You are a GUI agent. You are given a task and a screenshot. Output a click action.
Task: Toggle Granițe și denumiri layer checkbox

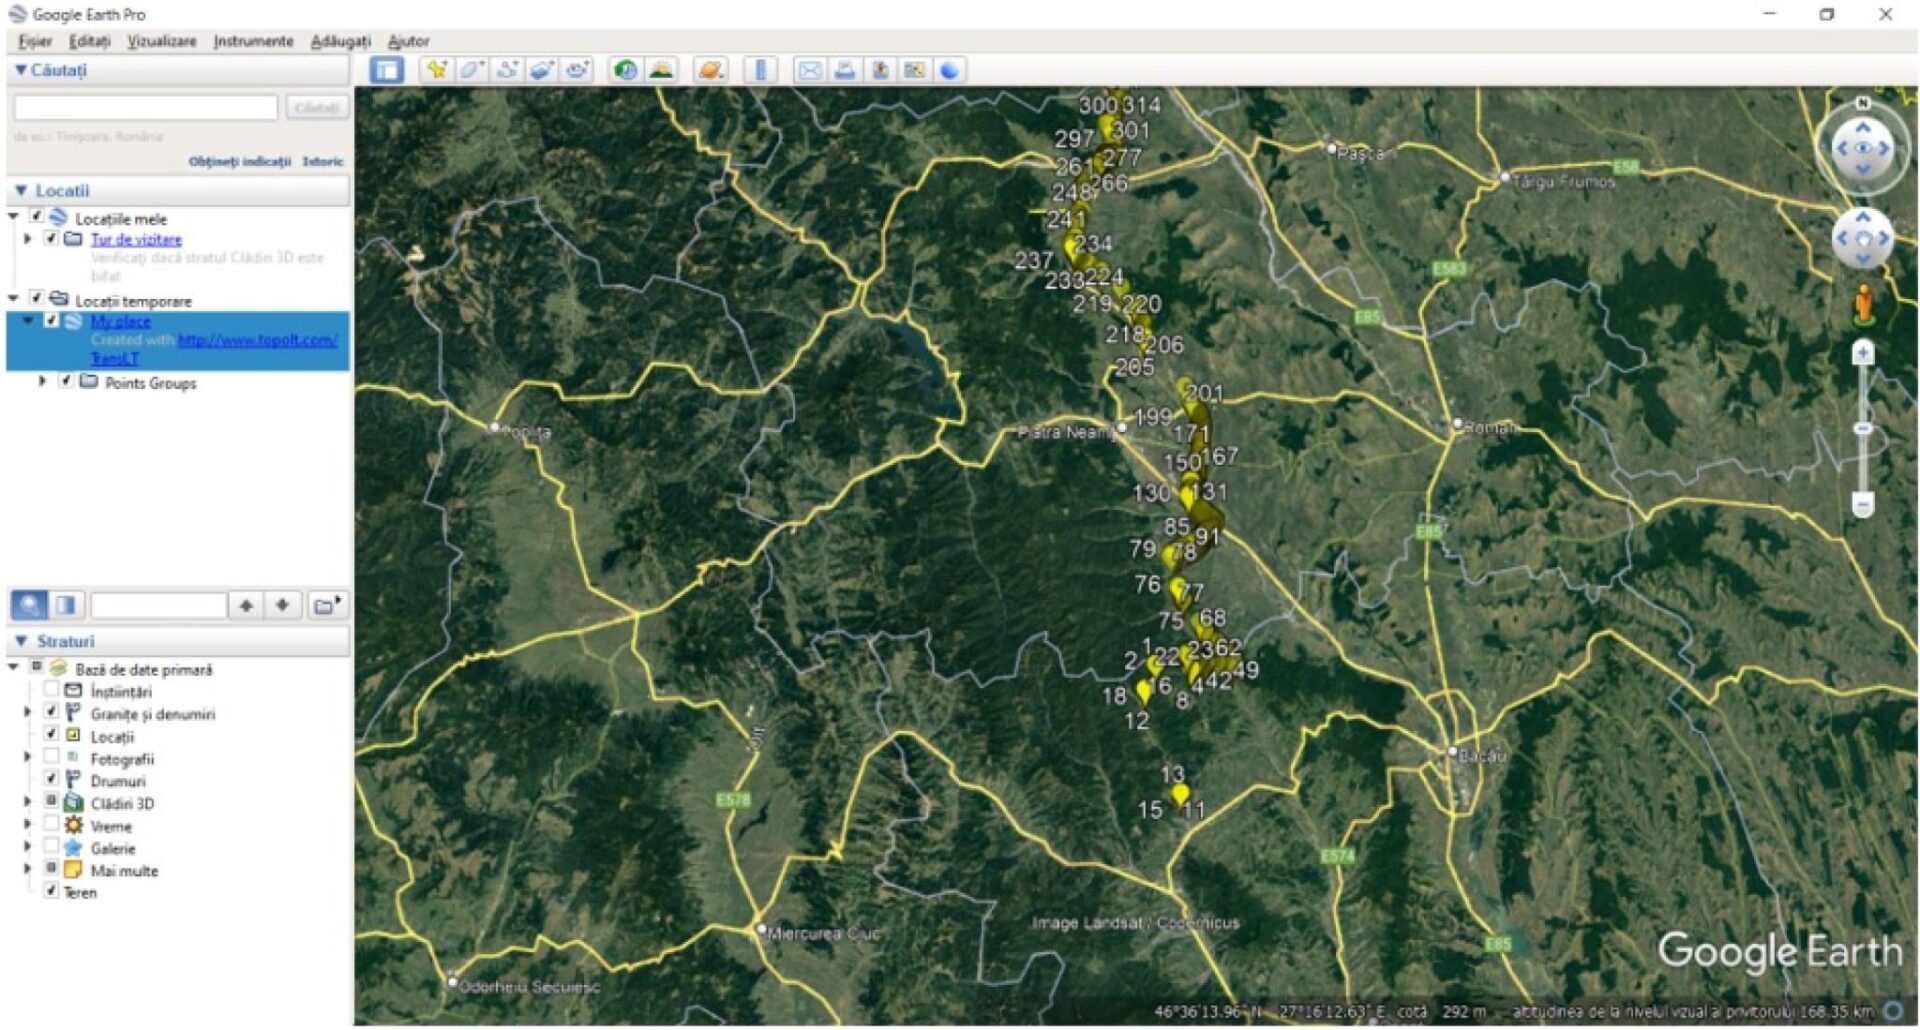(51, 712)
